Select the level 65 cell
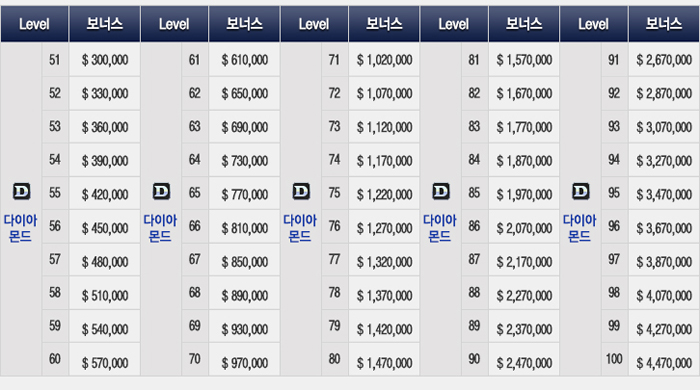The image size is (700, 390). coord(195,193)
